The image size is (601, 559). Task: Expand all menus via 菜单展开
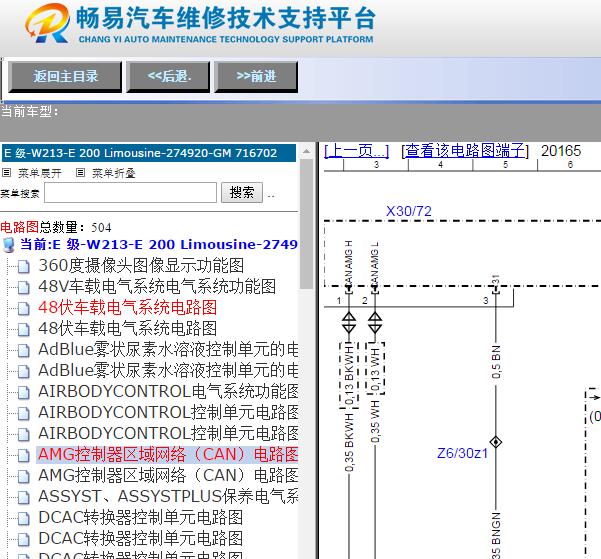coord(40,173)
